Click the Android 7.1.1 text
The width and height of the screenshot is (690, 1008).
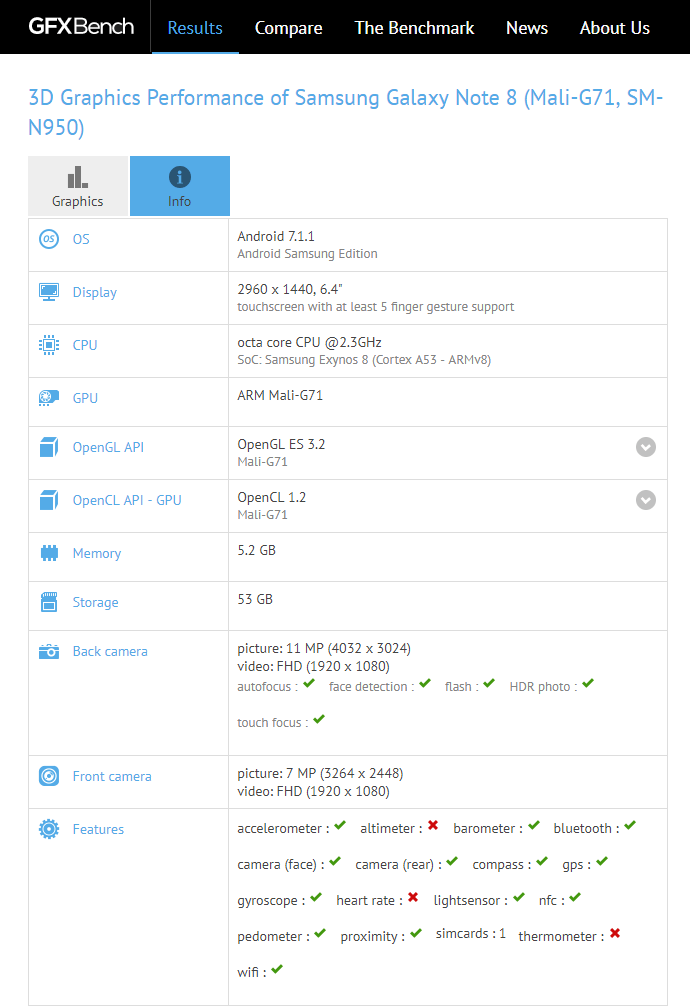pyautogui.click(x=276, y=236)
